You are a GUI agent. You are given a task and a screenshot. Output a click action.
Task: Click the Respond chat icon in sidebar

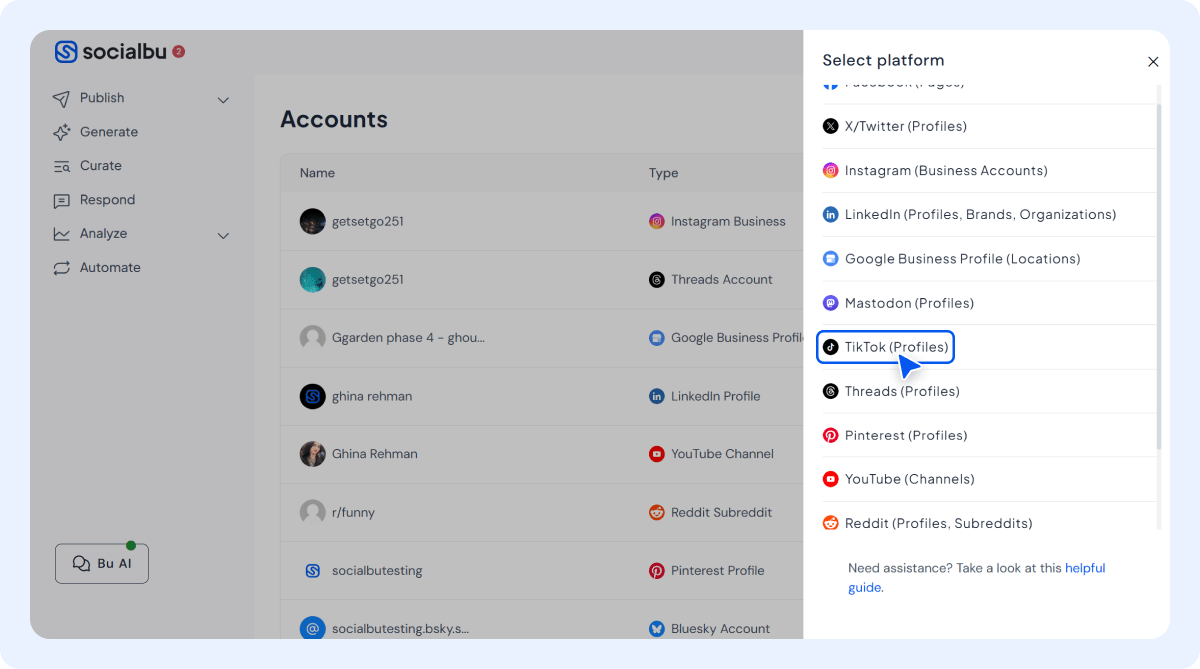point(62,200)
